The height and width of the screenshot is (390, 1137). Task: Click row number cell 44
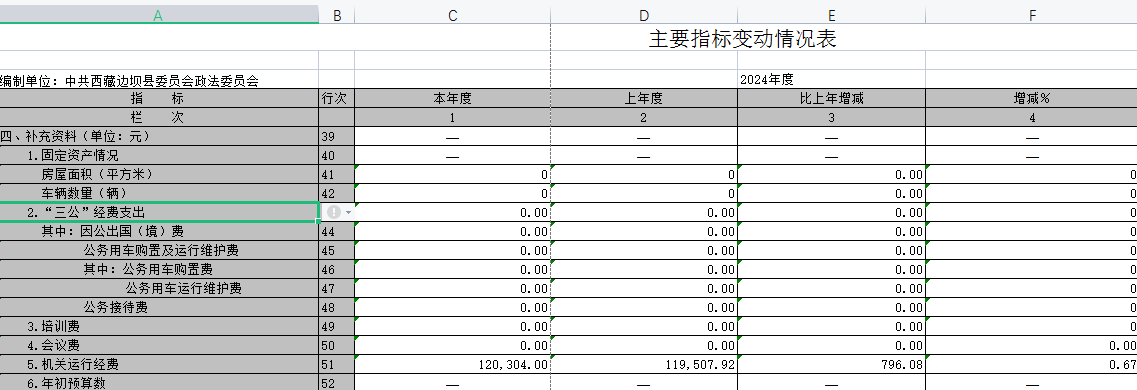coord(336,231)
